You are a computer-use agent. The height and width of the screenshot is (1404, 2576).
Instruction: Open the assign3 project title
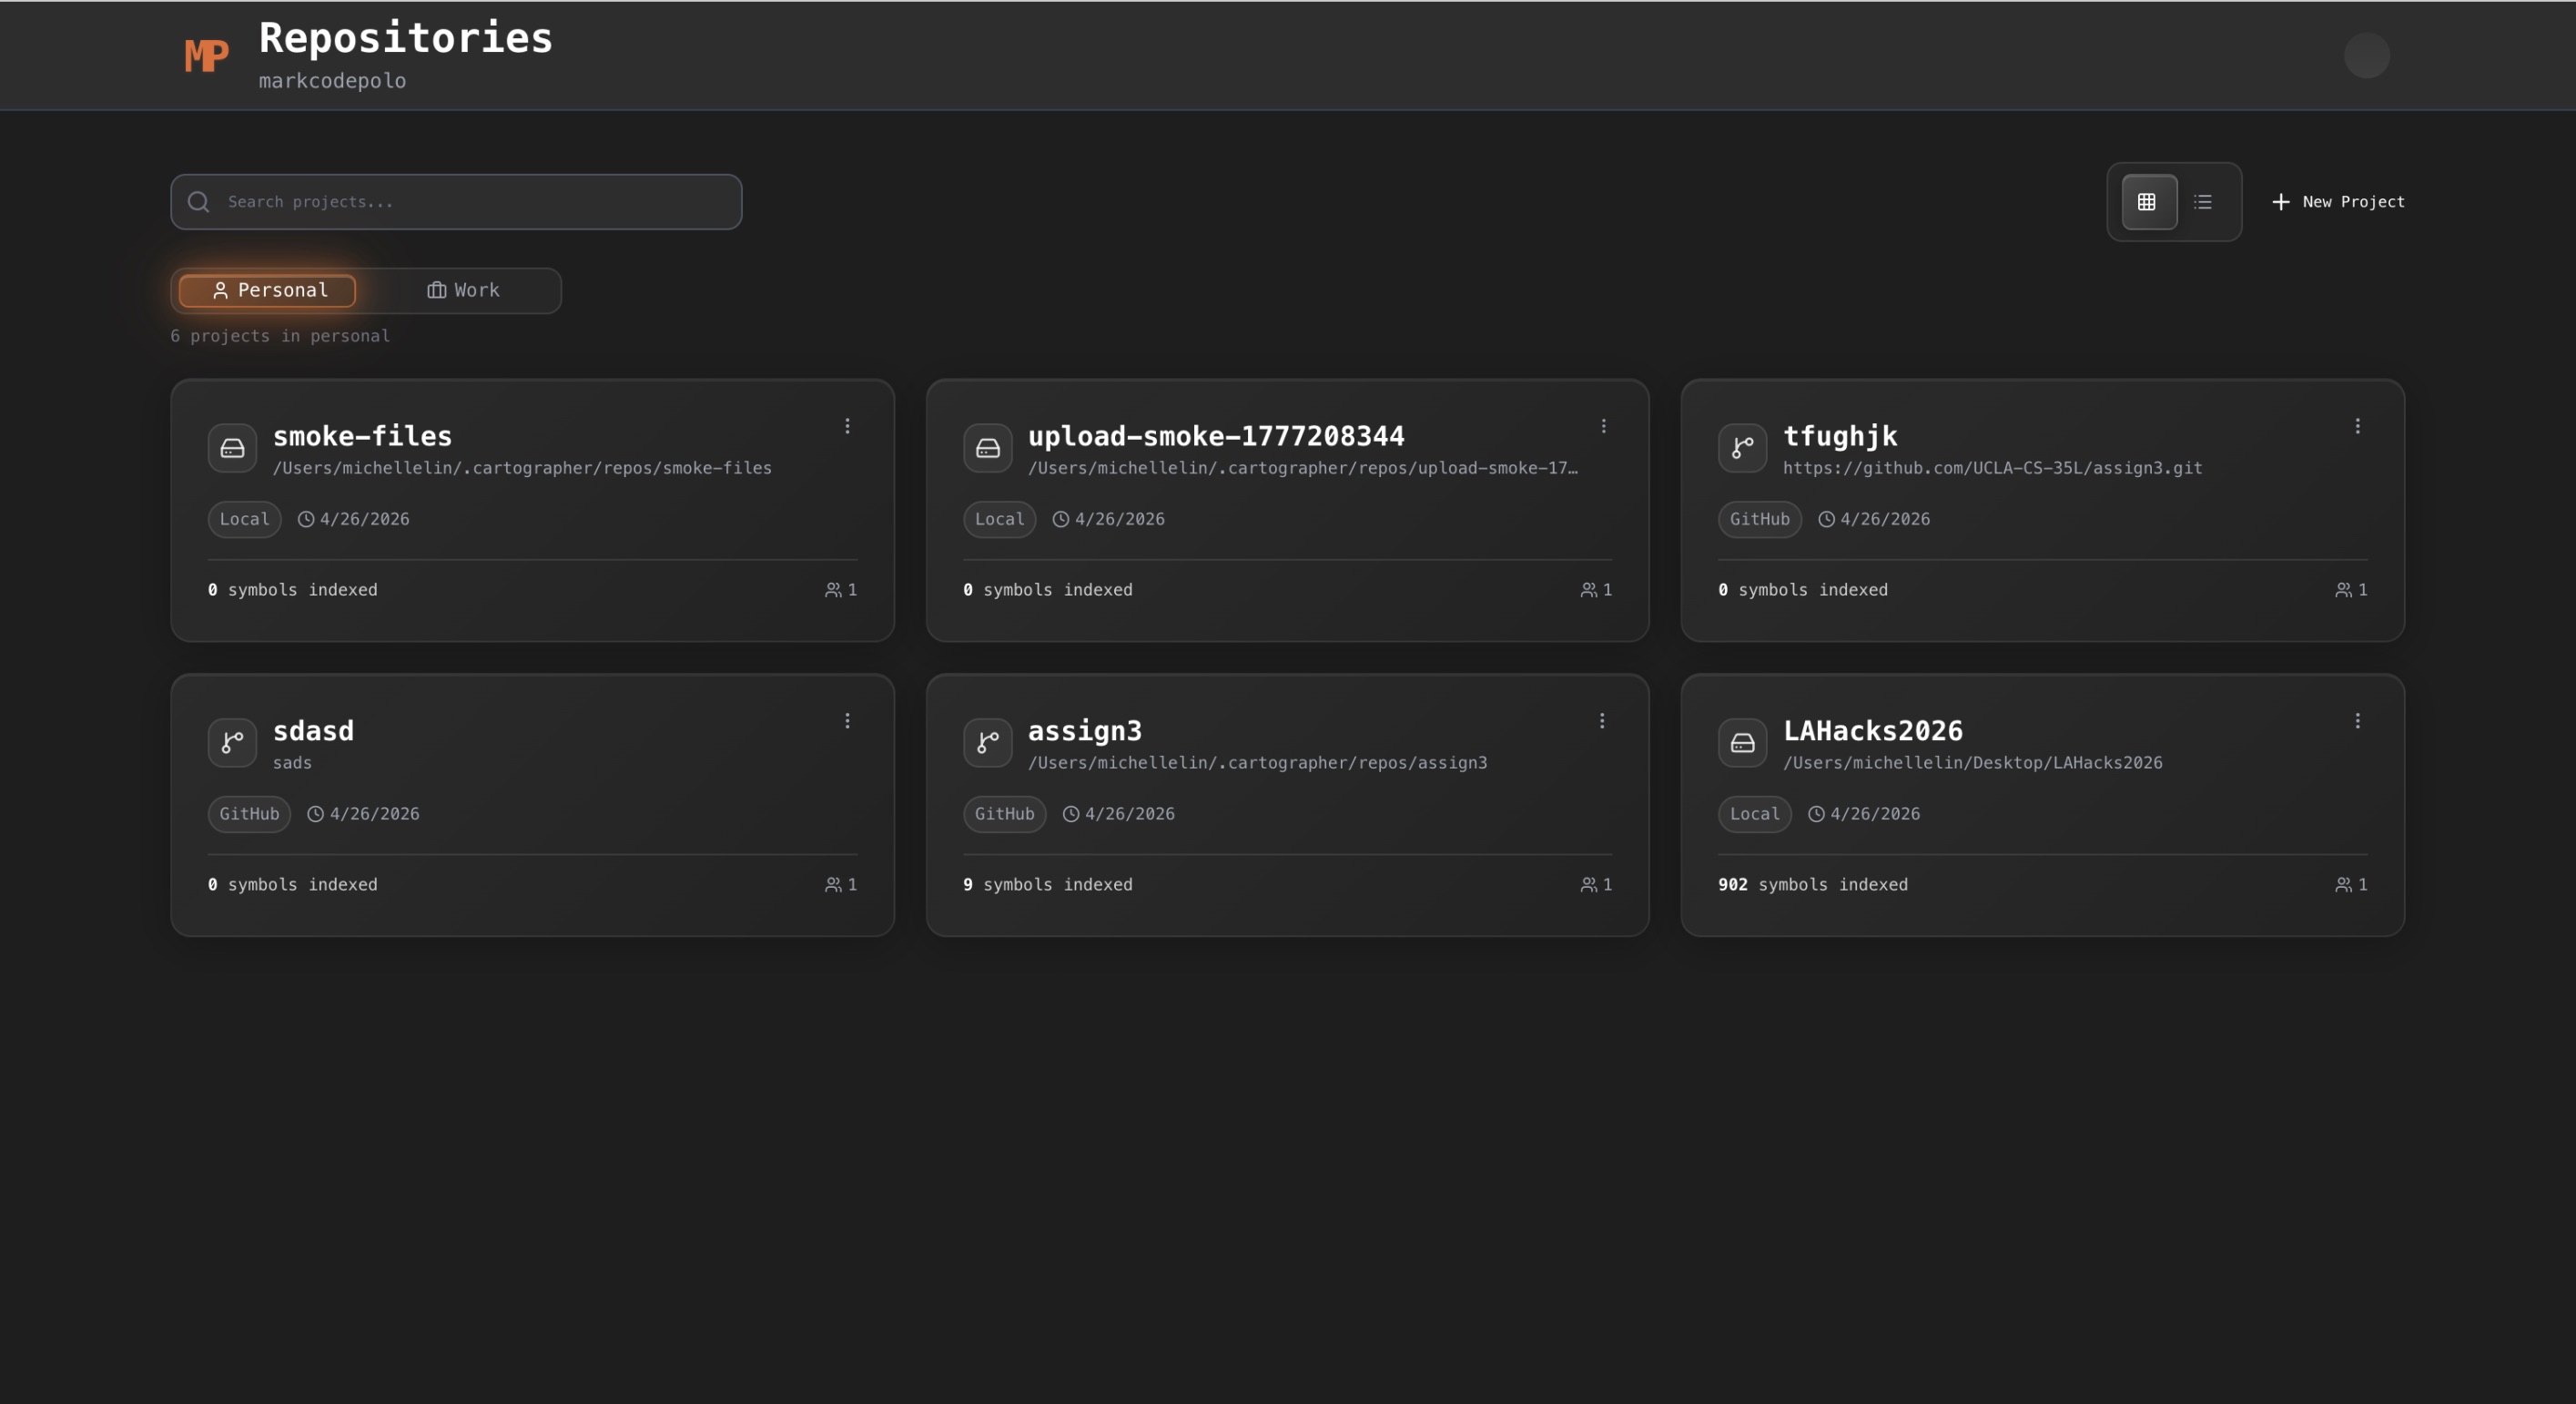(x=1084, y=731)
